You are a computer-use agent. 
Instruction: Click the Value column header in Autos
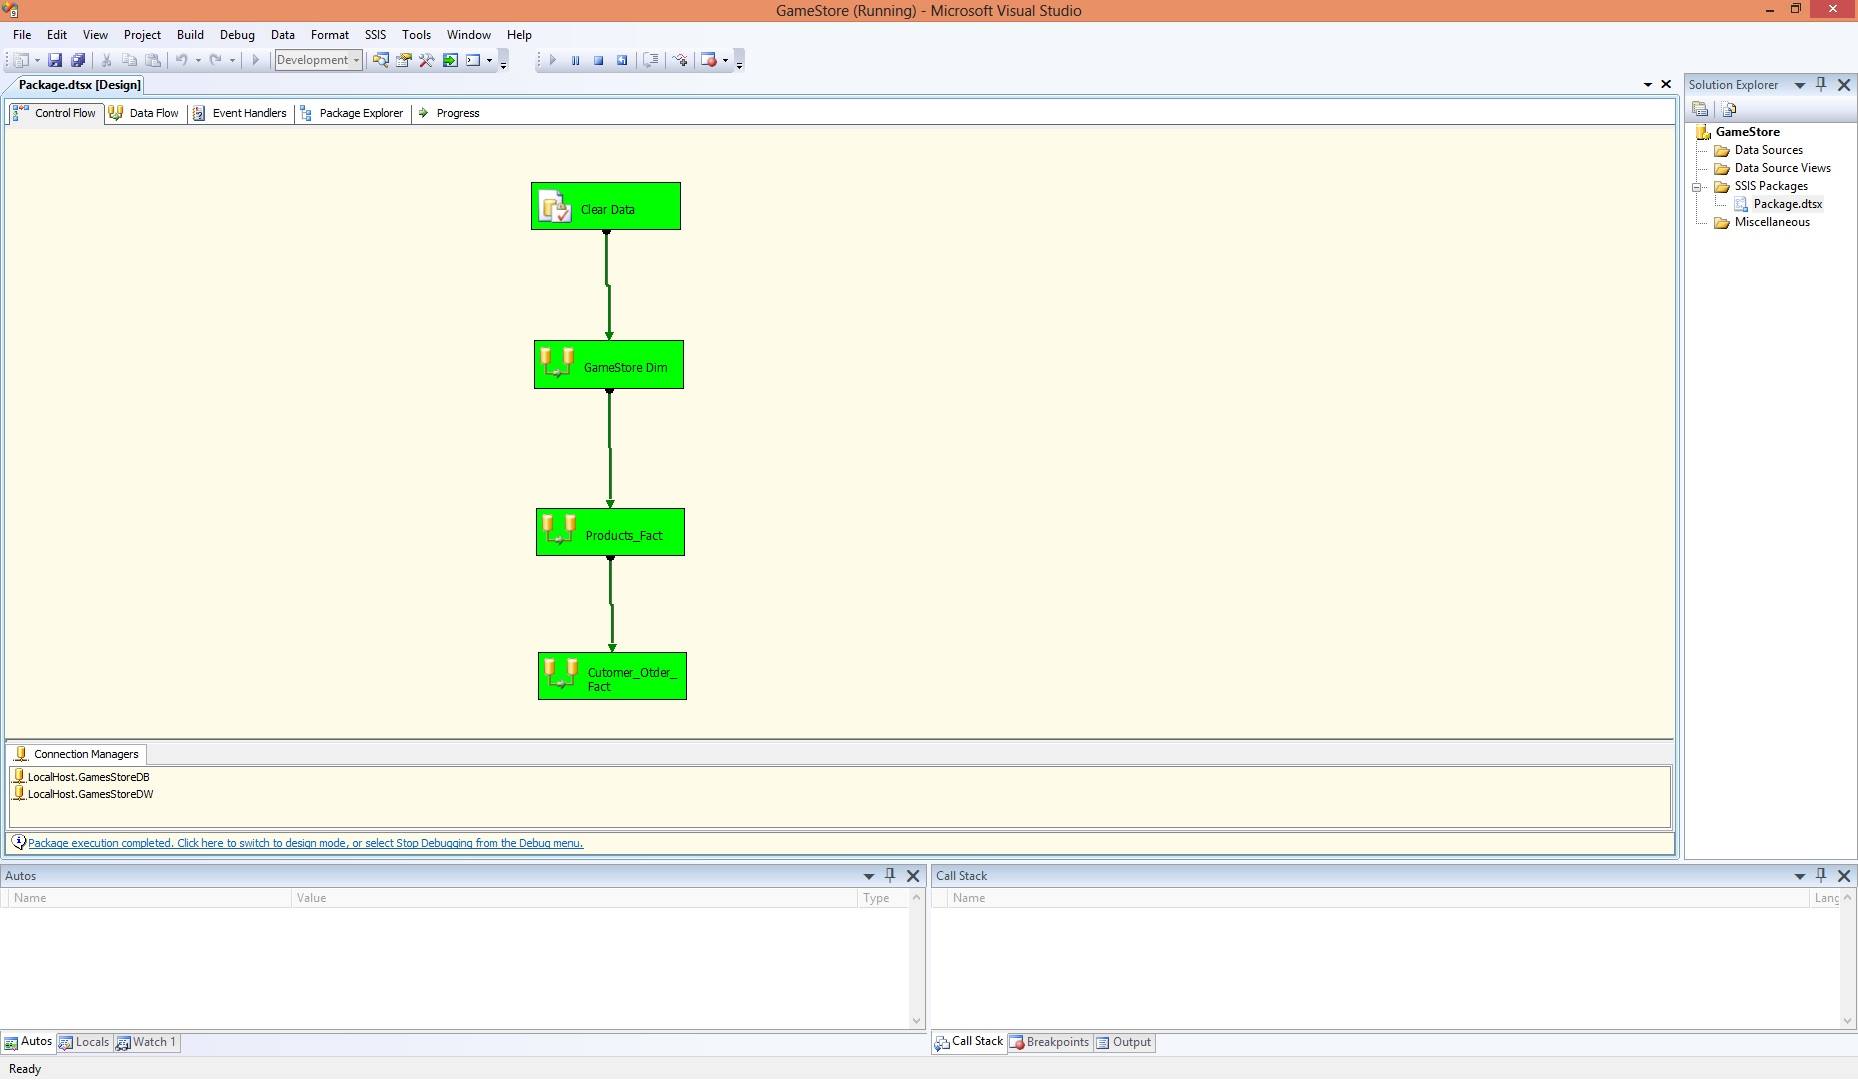point(574,898)
